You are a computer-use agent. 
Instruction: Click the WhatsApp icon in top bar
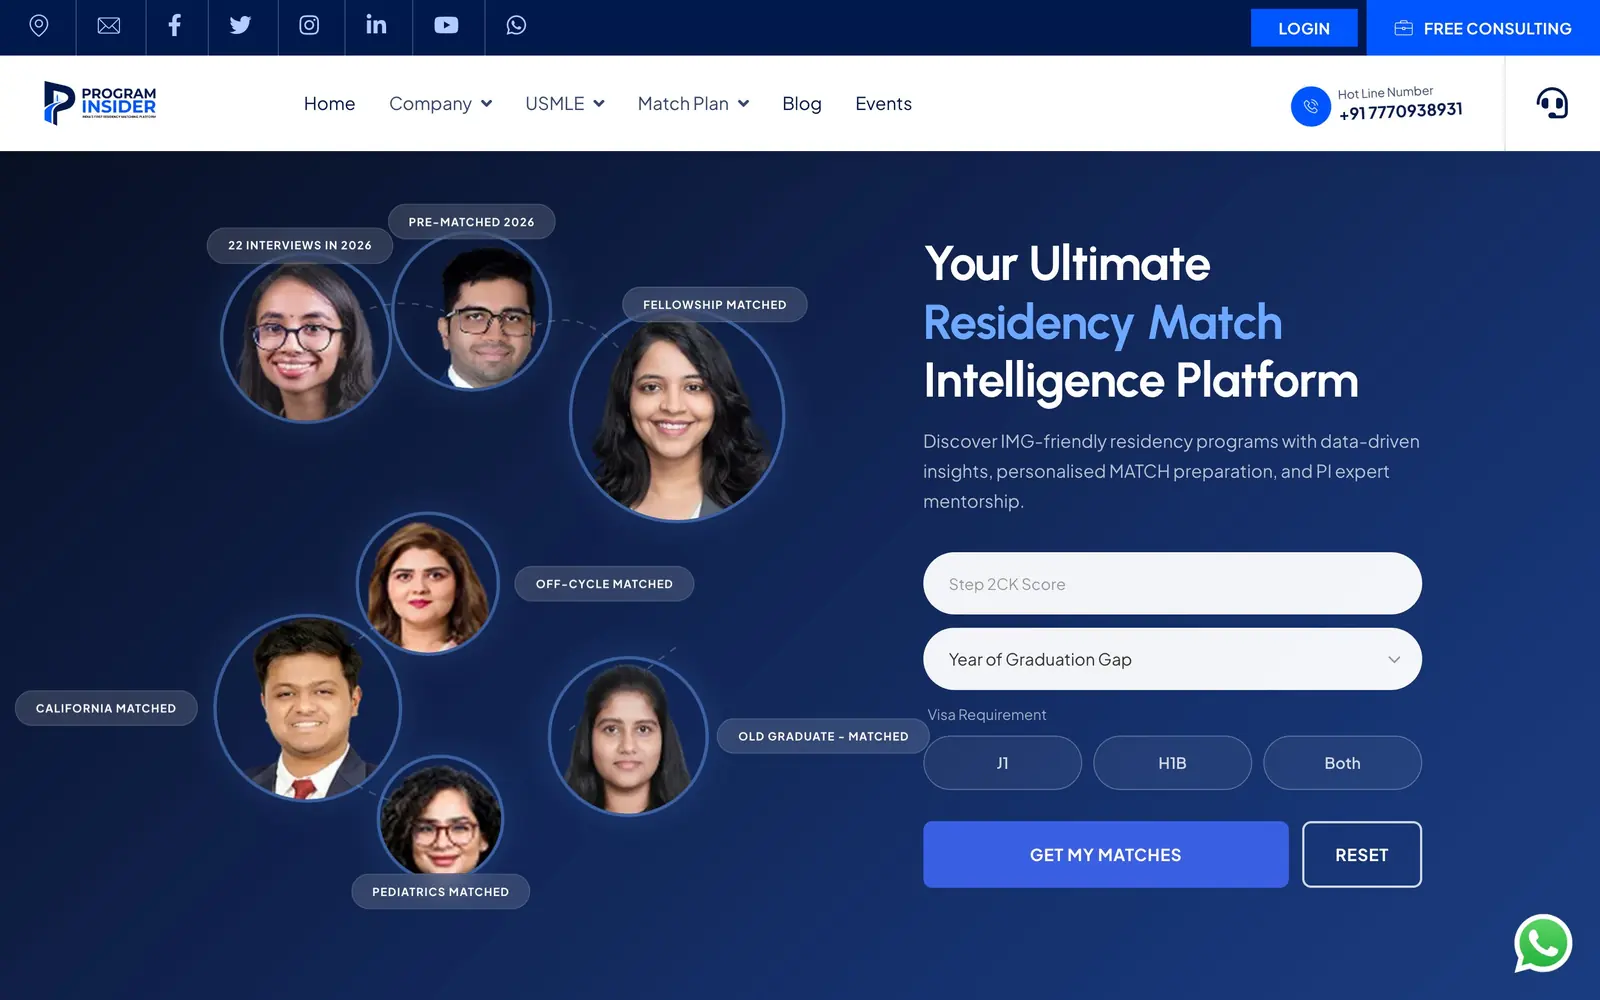point(516,26)
